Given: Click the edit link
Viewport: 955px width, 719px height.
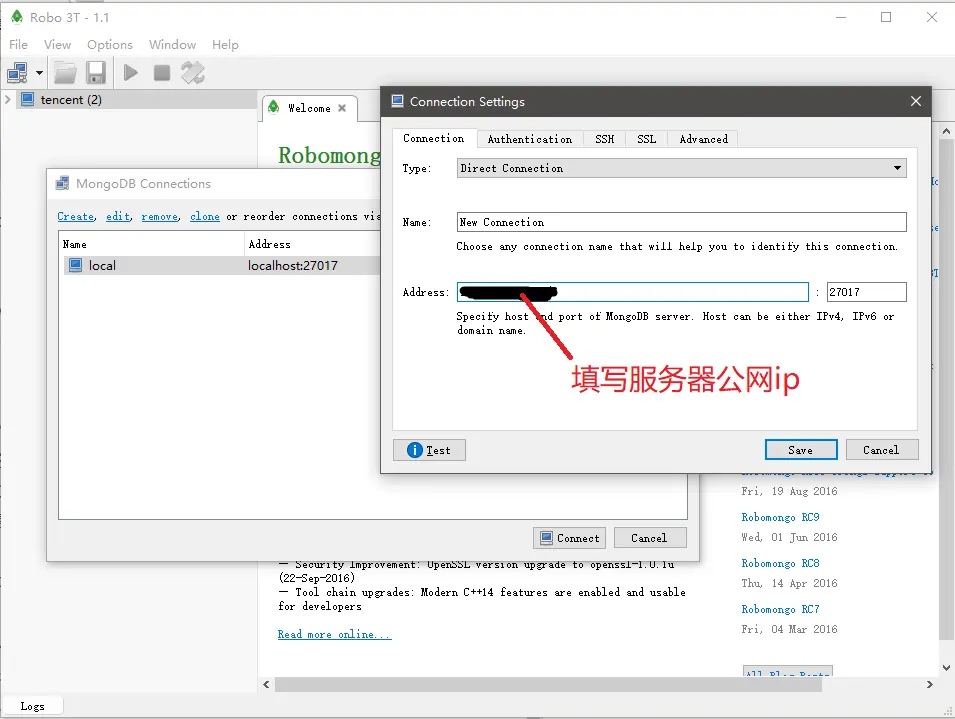Looking at the screenshot, I should coord(118,217).
